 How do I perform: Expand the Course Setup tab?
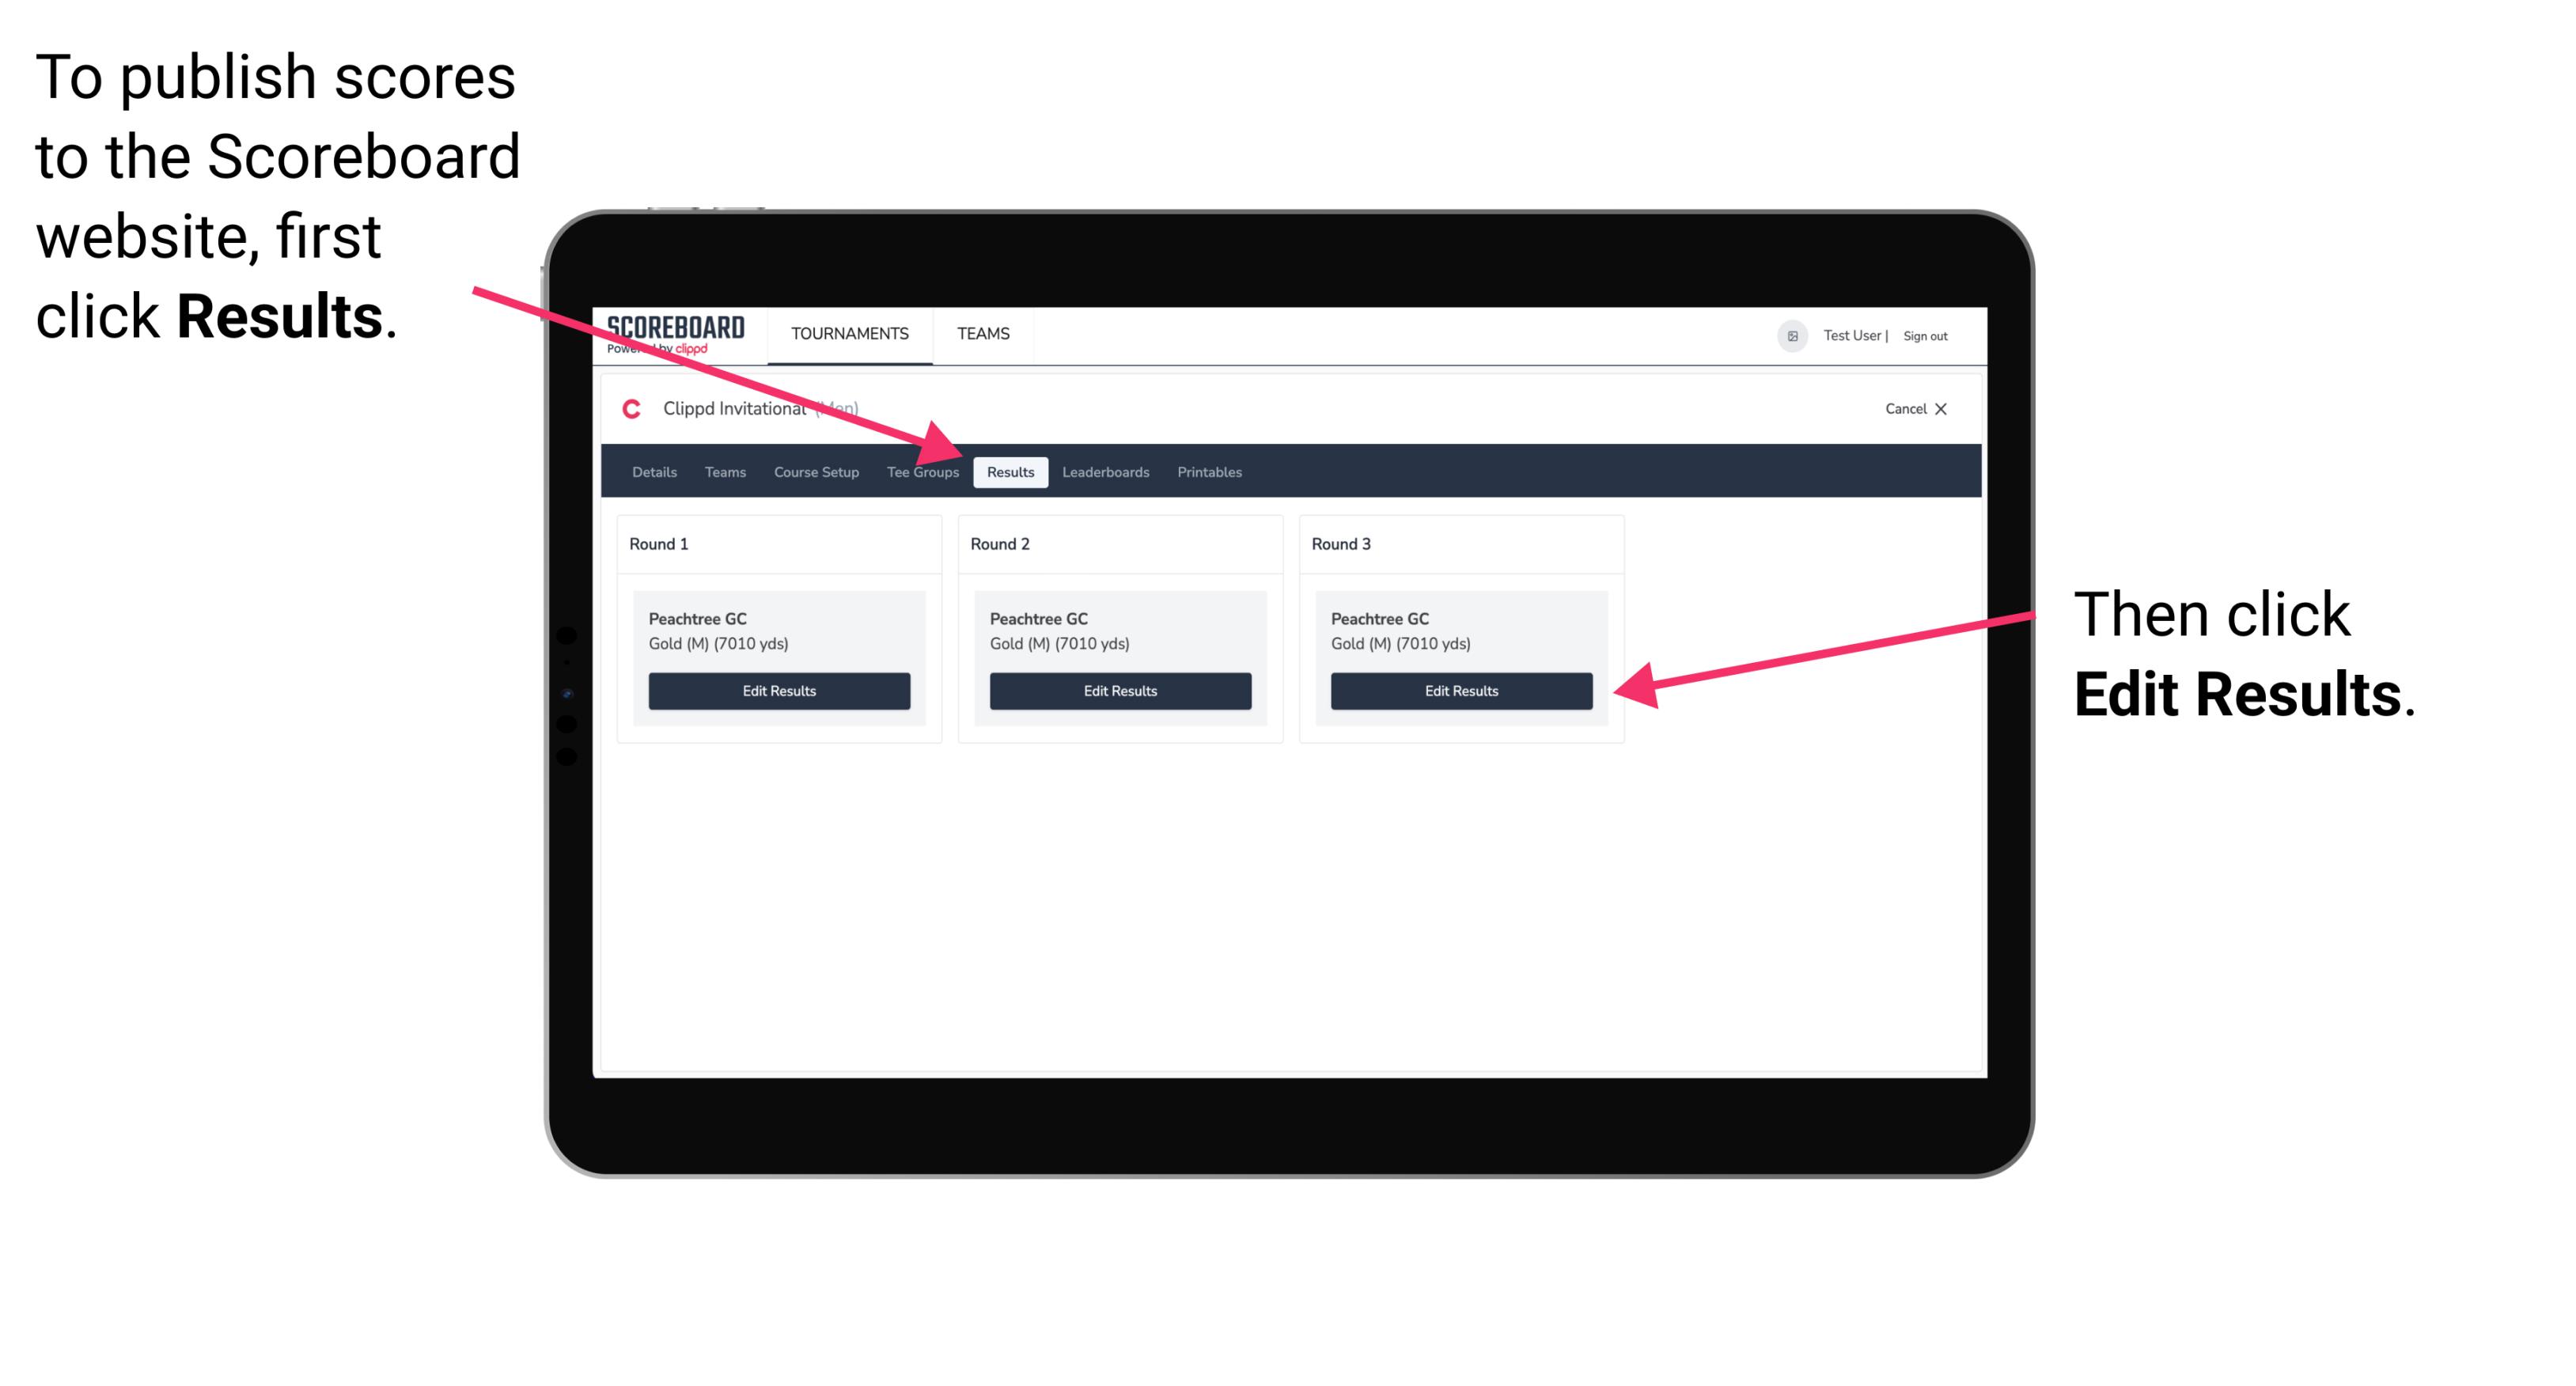(816, 473)
